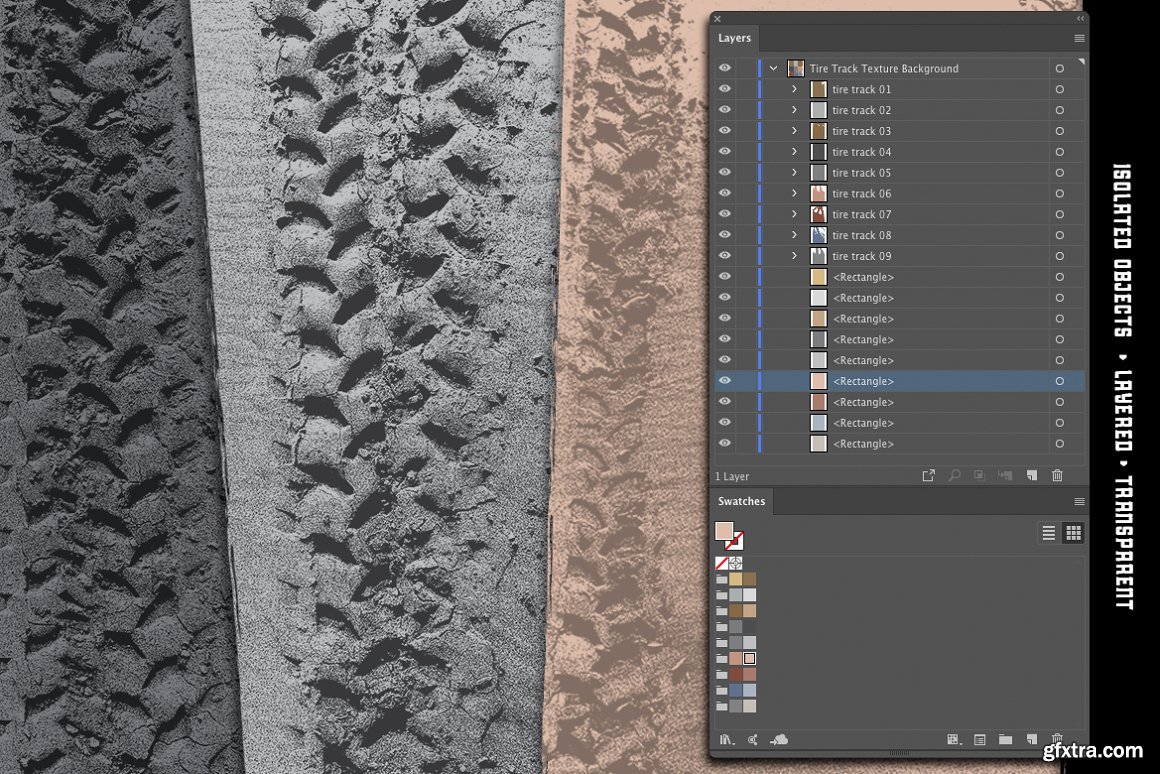Click the Create New Layer icon in Layers

point(1031,476)
